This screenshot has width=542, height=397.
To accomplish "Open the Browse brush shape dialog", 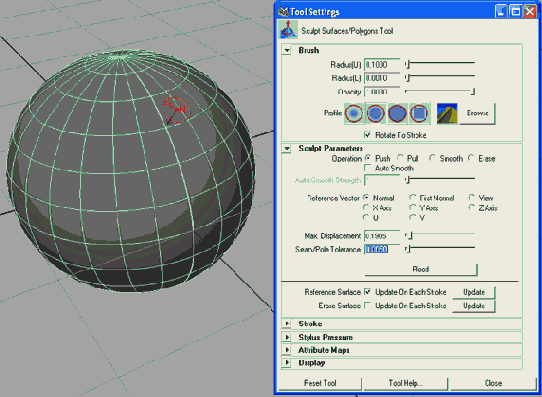I will tap(477, 113).
